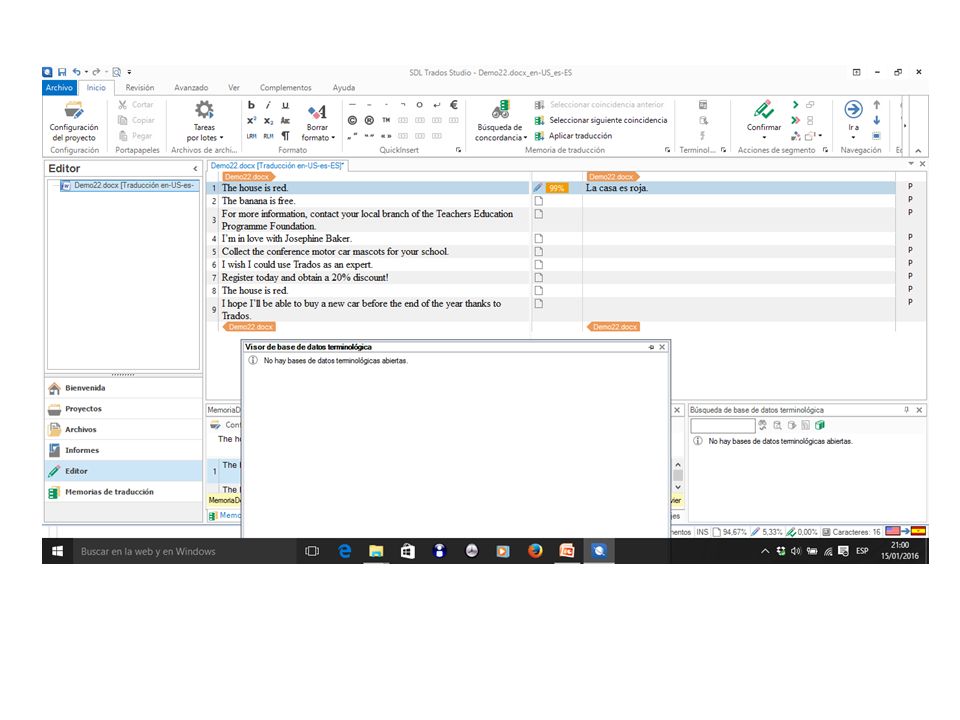Open Firefox from the taskbar

pos(535,551)
